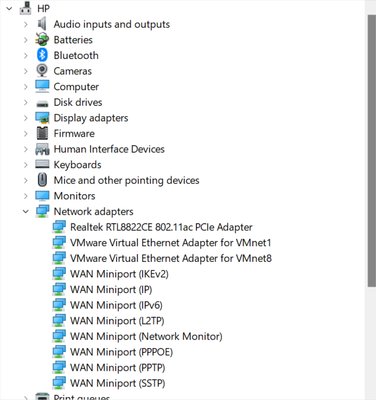Select the Display adapters label
This screenshot has height=400, width=376.
click(91, 118)
